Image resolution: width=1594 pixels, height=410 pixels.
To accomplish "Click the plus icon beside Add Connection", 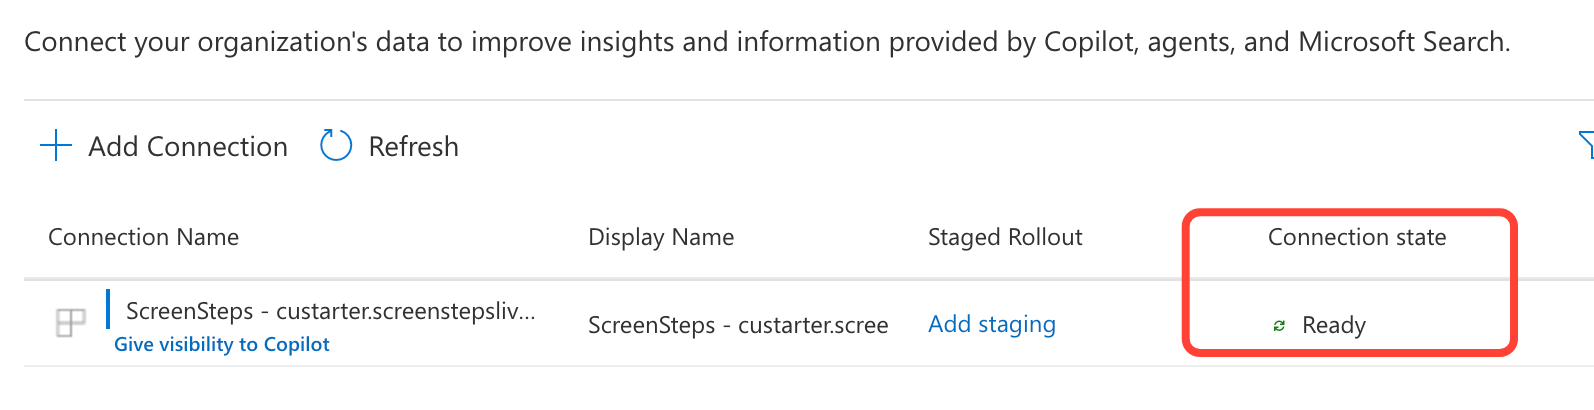I will tap(56, 146).
